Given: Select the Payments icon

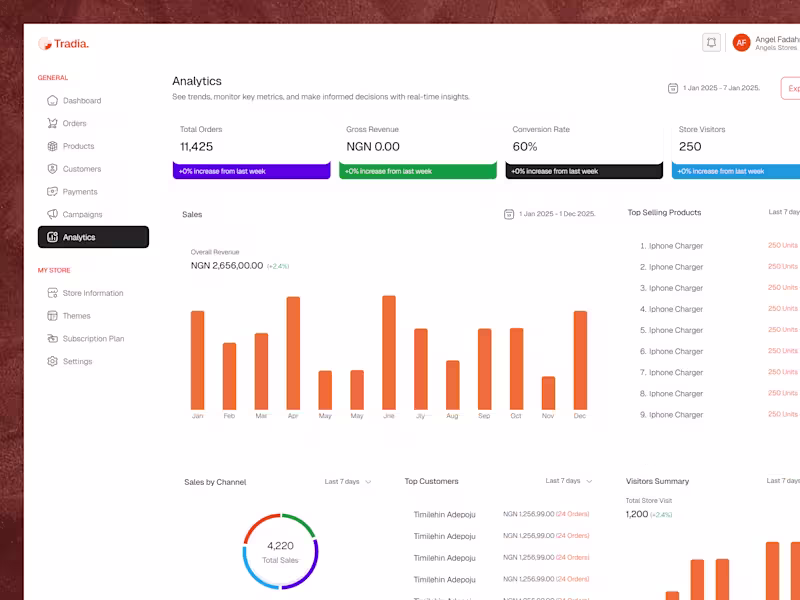Looking at the screenshot, I should coord(52,191).
